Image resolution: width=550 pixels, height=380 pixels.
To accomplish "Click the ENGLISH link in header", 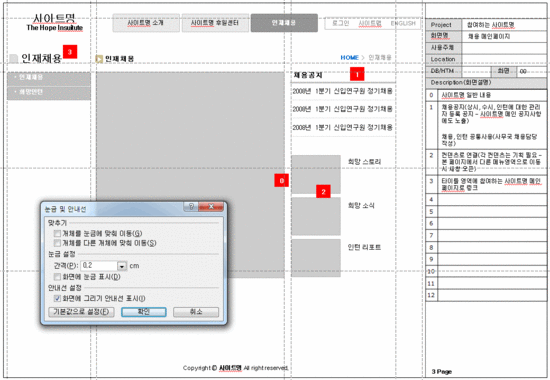I will [403, 23].
